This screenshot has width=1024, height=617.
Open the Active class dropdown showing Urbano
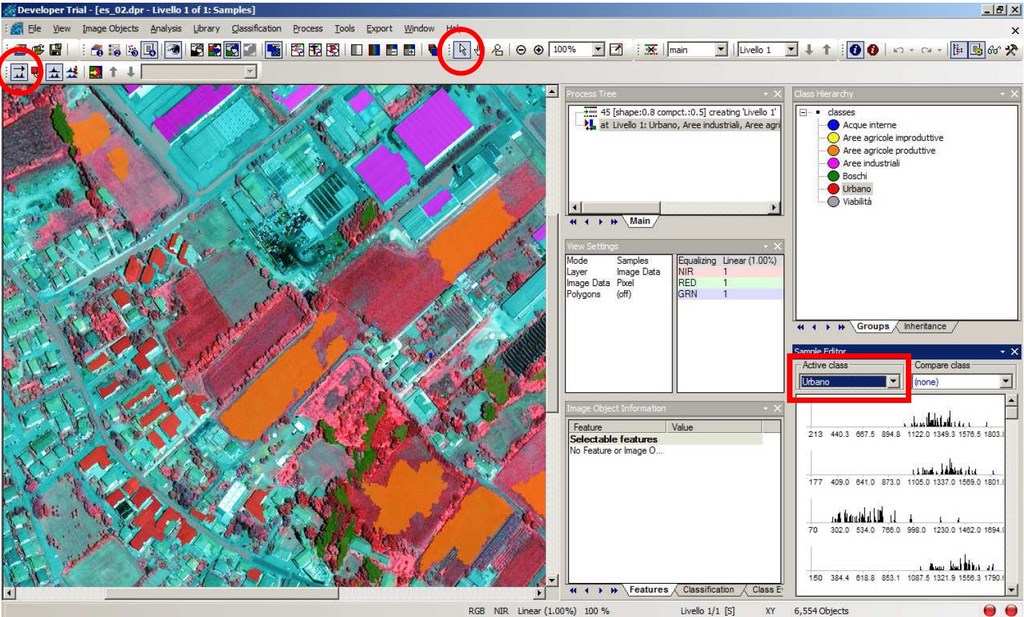tap(893, 382)
